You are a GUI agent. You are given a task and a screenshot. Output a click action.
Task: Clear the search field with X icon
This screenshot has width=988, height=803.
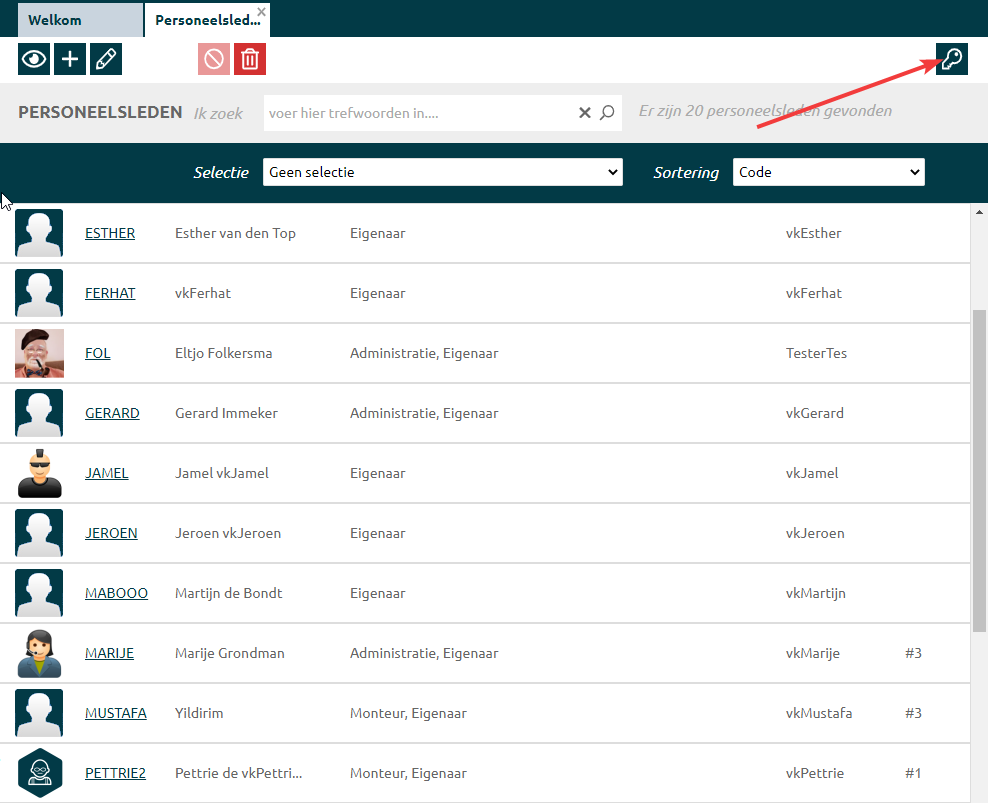[x=585, y=113]
